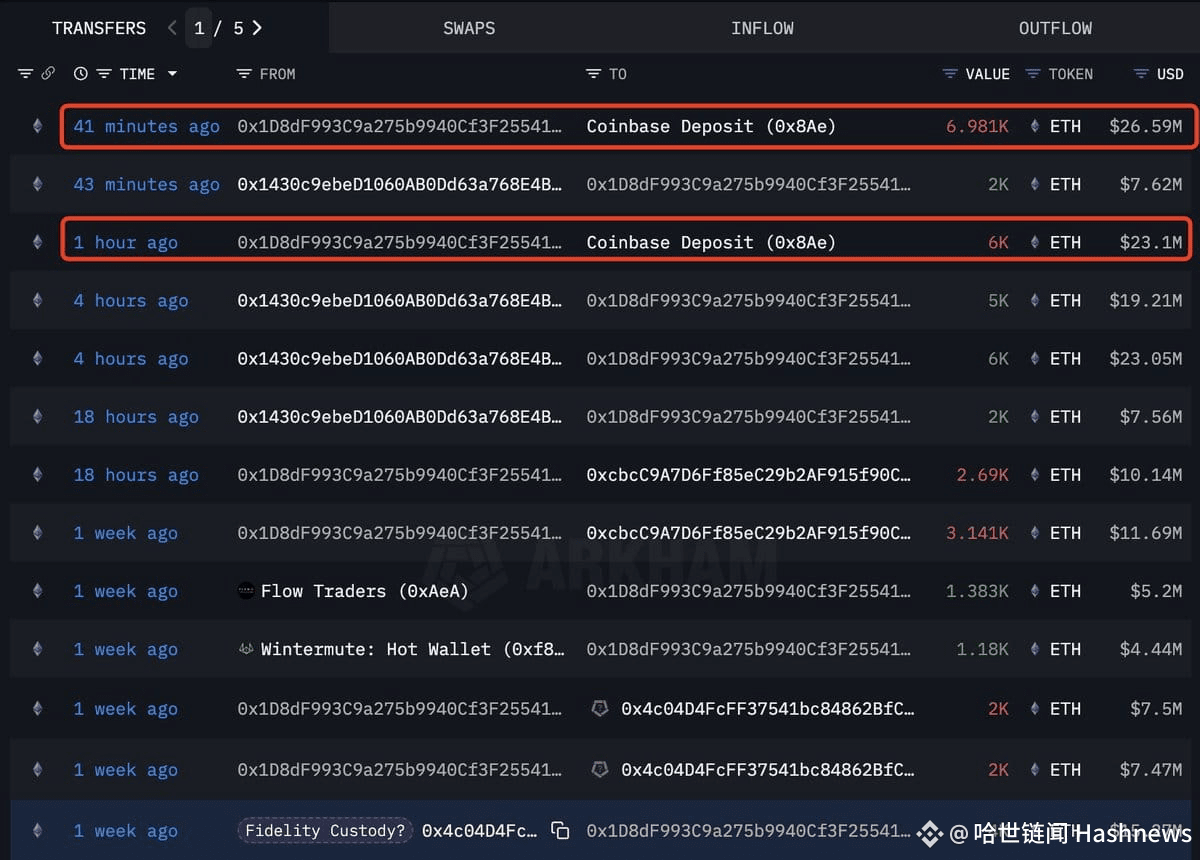Click ETH token icon in $7.5M row

(1035, 709)
